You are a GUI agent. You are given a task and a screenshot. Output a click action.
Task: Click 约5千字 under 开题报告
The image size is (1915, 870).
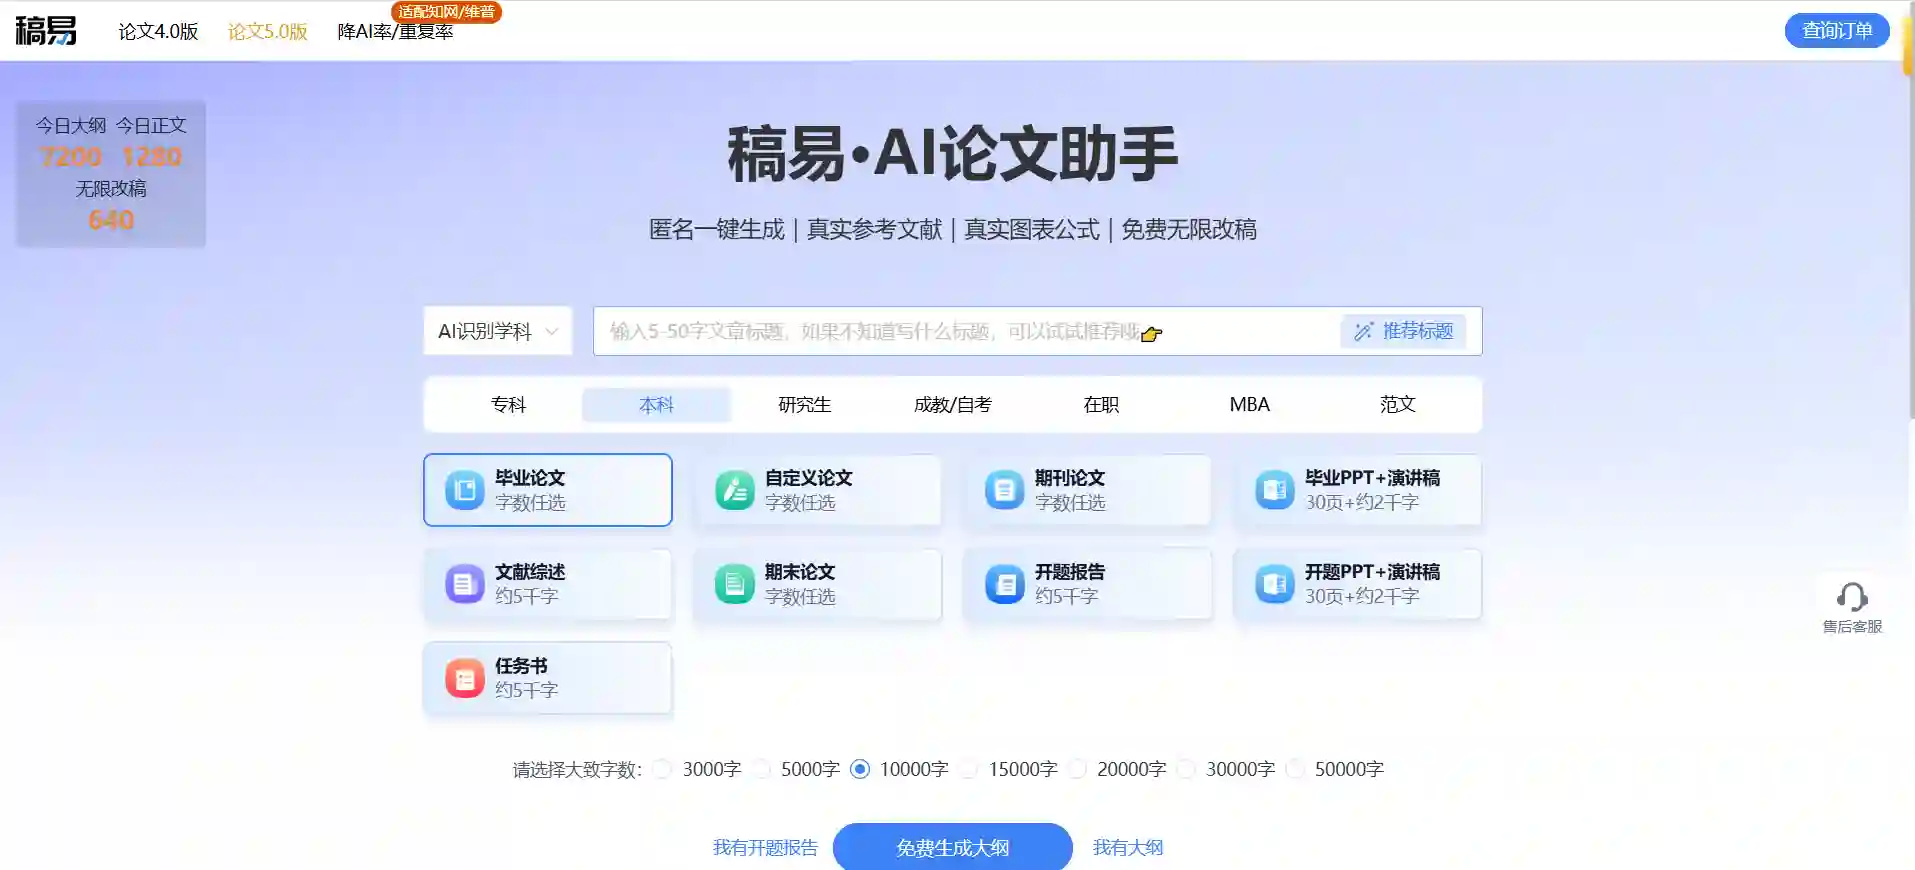click(x=1066, y=597)
